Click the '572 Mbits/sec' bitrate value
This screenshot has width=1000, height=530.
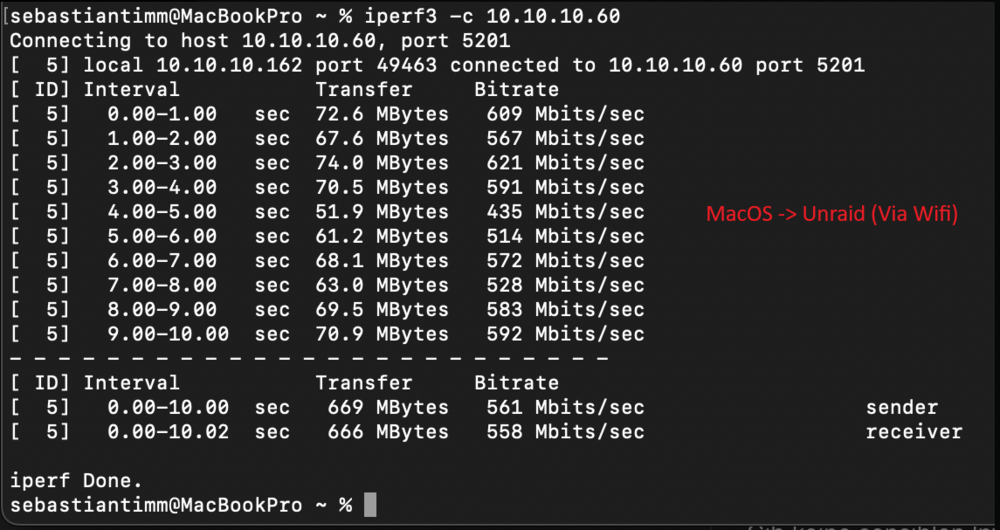[x=565, y=260]
